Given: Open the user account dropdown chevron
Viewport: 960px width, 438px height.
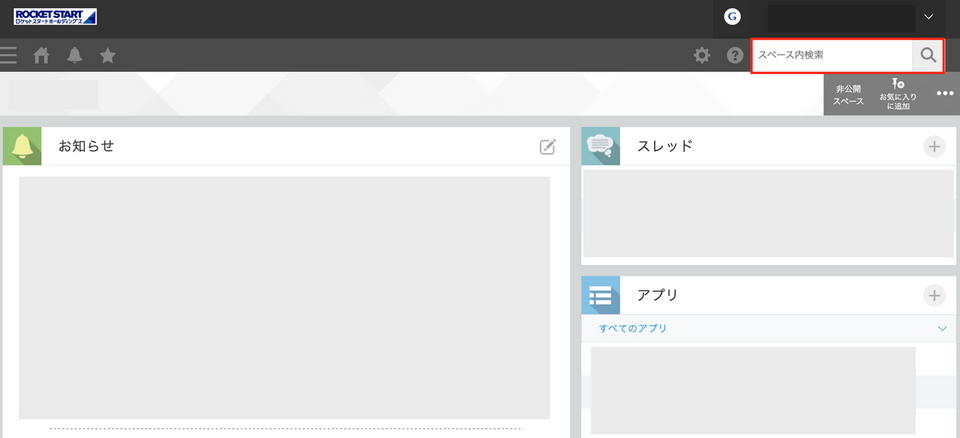Looking at the screenshot, I should [x=928, y=17].
